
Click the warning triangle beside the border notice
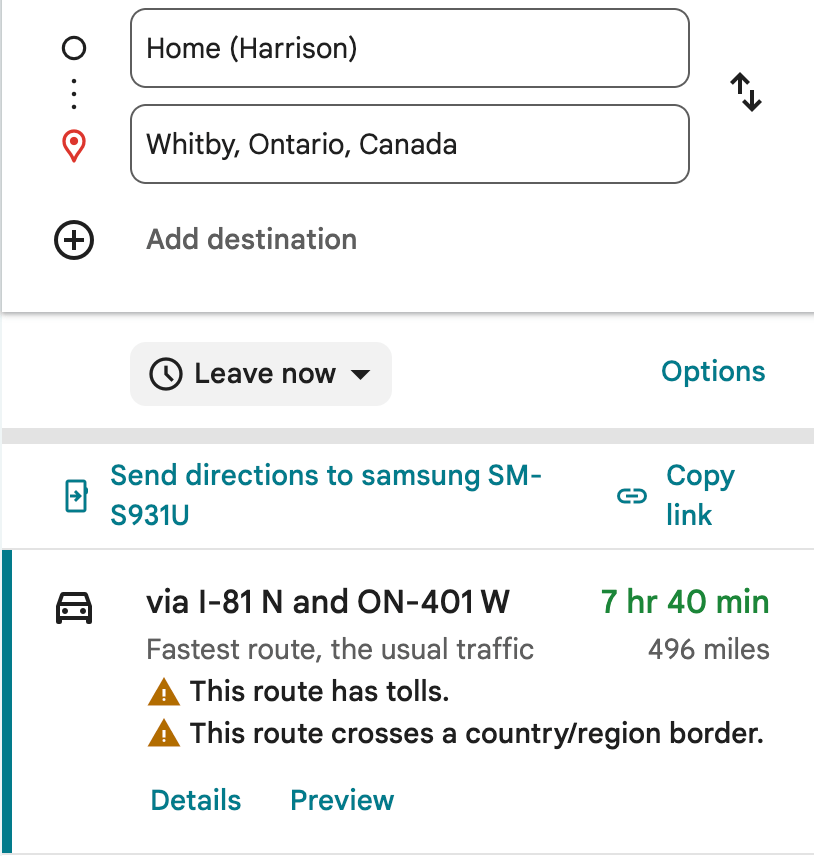163,735
